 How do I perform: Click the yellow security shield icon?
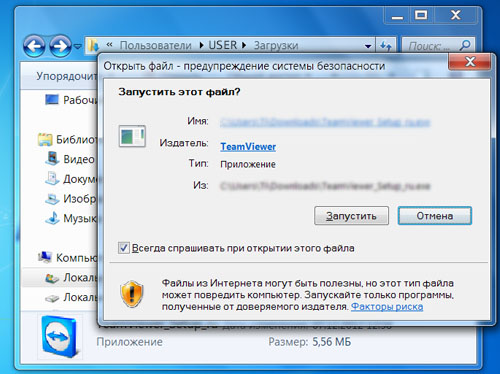coord(132,294)
